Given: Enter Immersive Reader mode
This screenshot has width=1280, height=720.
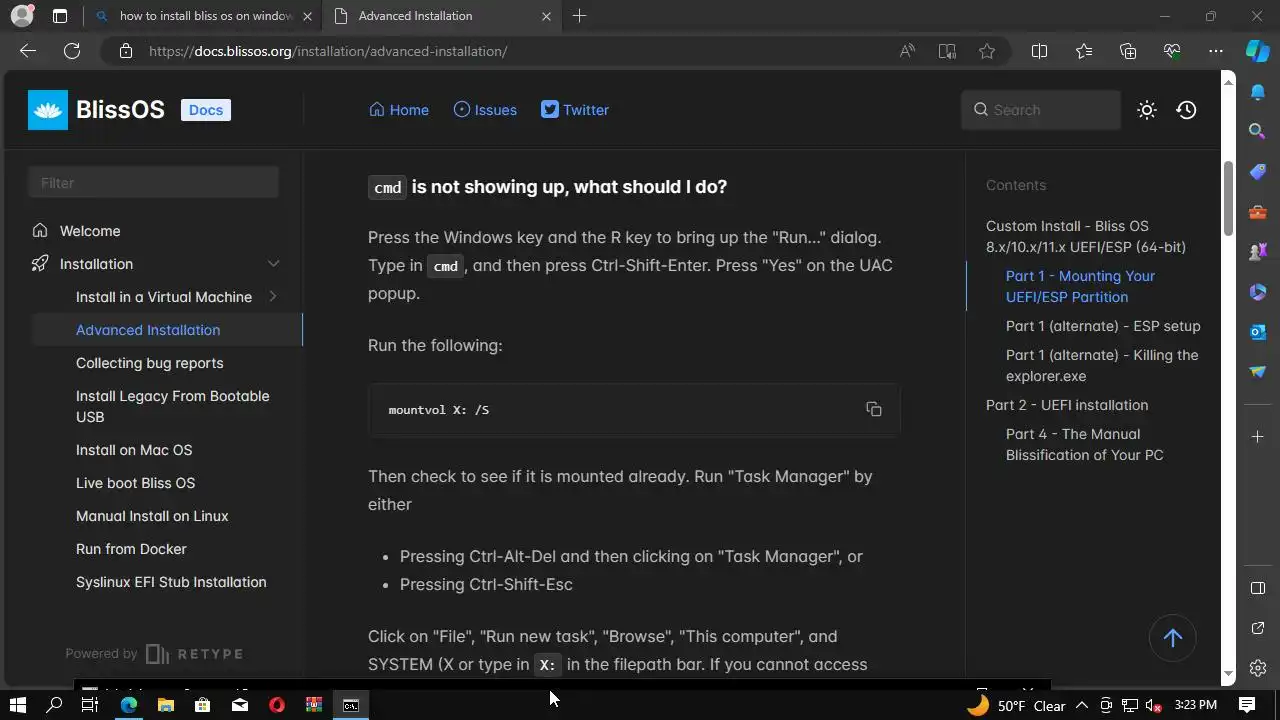Looking at the screenshot, I should 947,51.
